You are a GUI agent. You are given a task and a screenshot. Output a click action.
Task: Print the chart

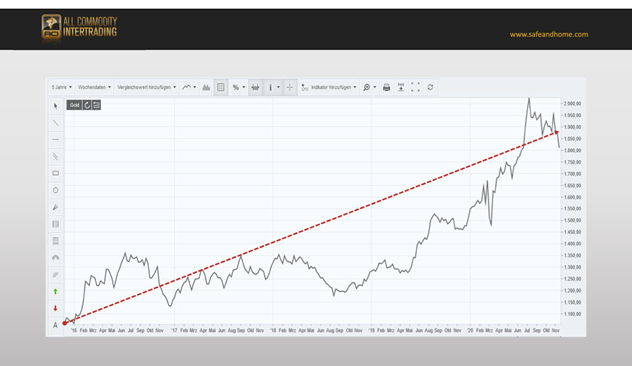point(387,87)
